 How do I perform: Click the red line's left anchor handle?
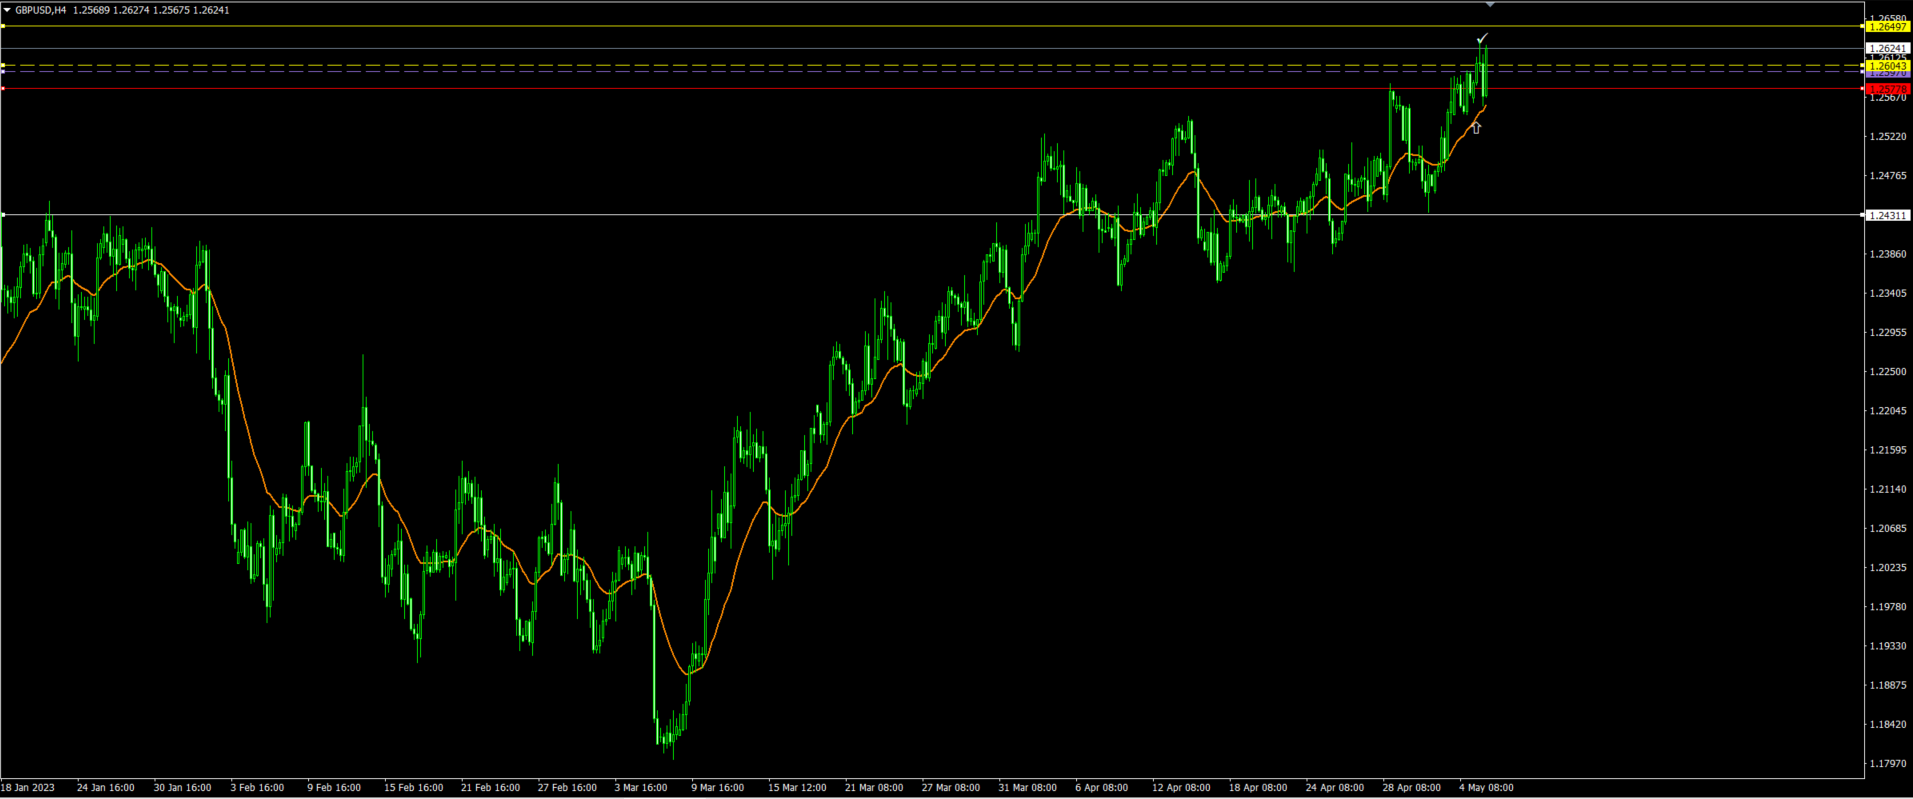(3, 89)
